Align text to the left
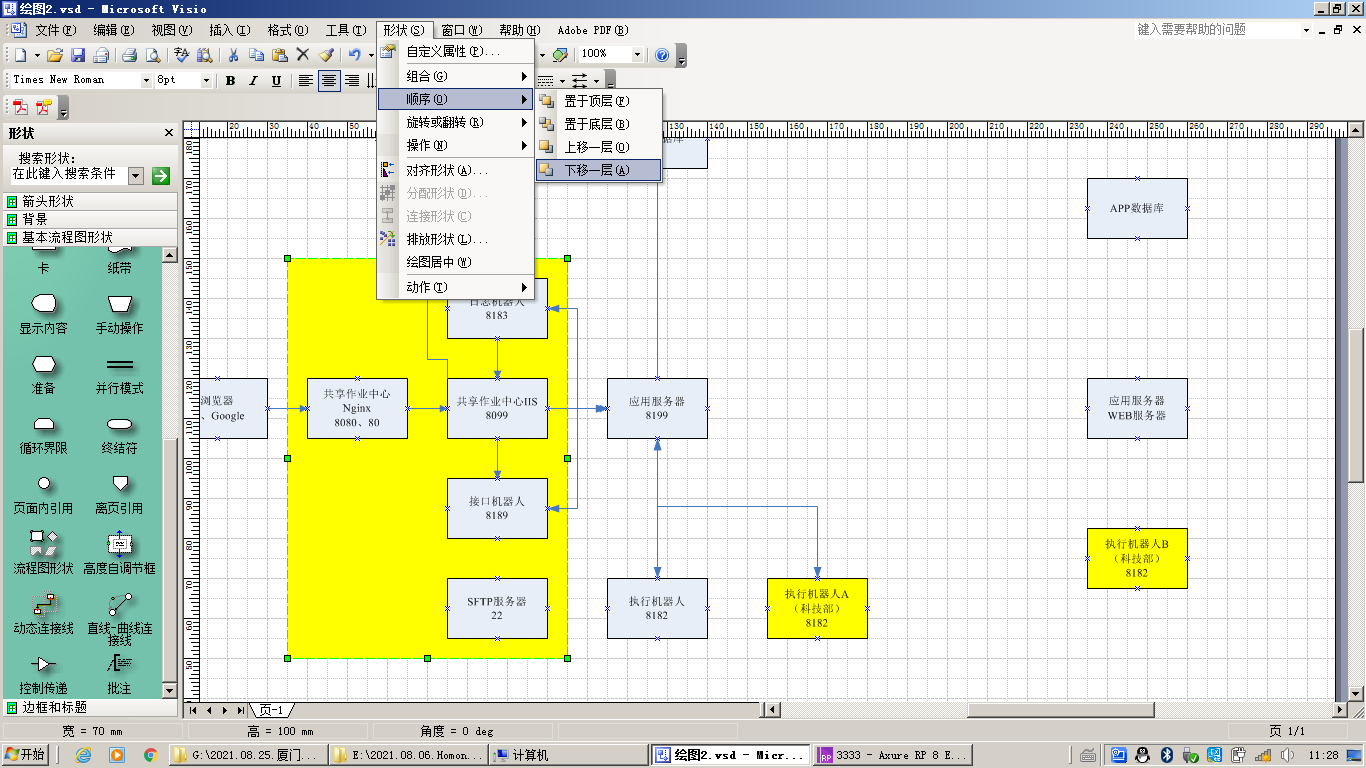 click(306, 81)
